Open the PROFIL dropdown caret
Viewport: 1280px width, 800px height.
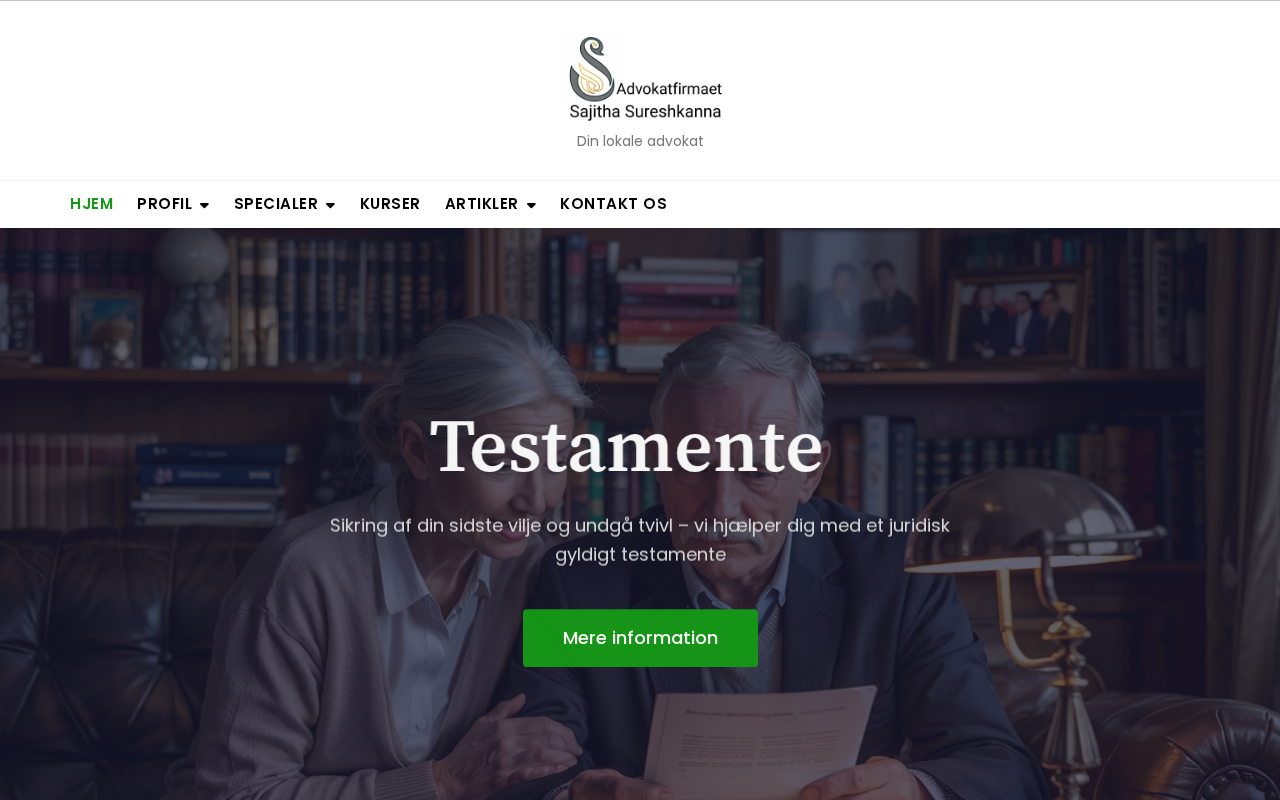coord(204,205)
